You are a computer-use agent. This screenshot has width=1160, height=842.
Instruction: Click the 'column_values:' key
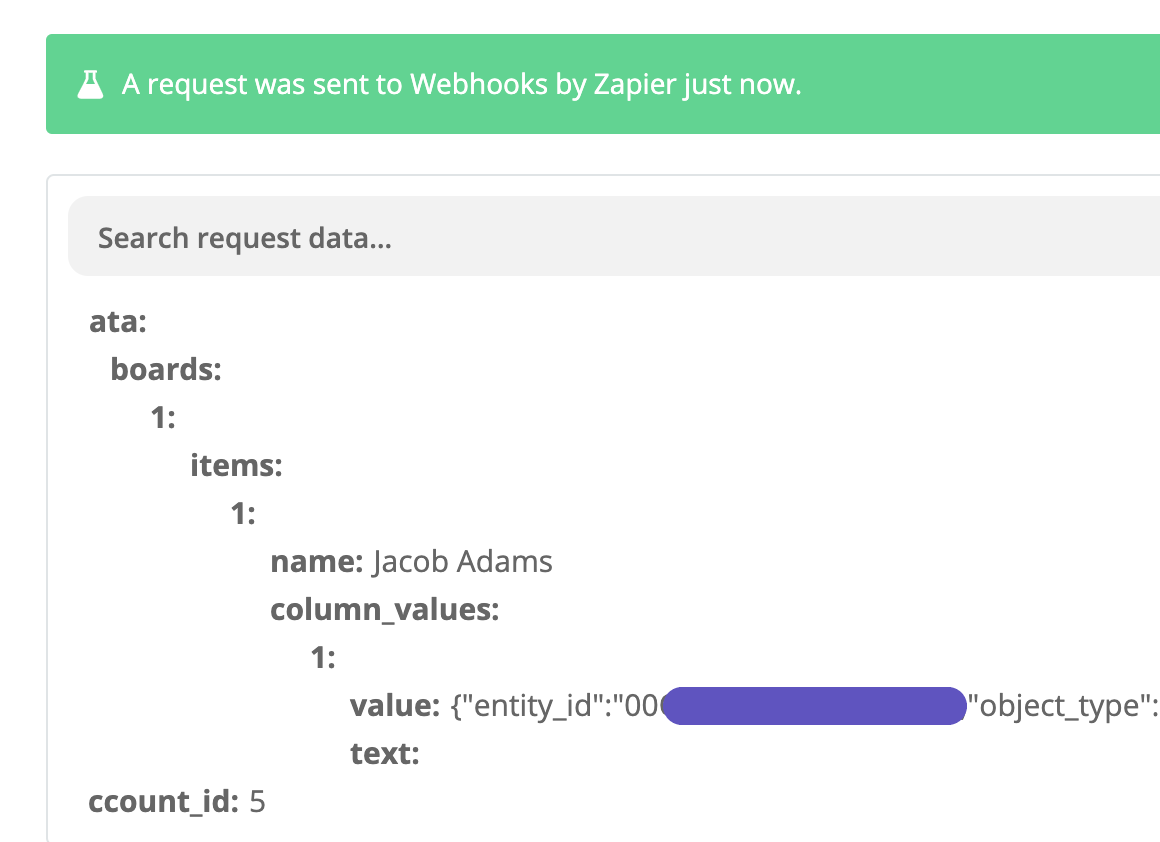tap(385, 610)
